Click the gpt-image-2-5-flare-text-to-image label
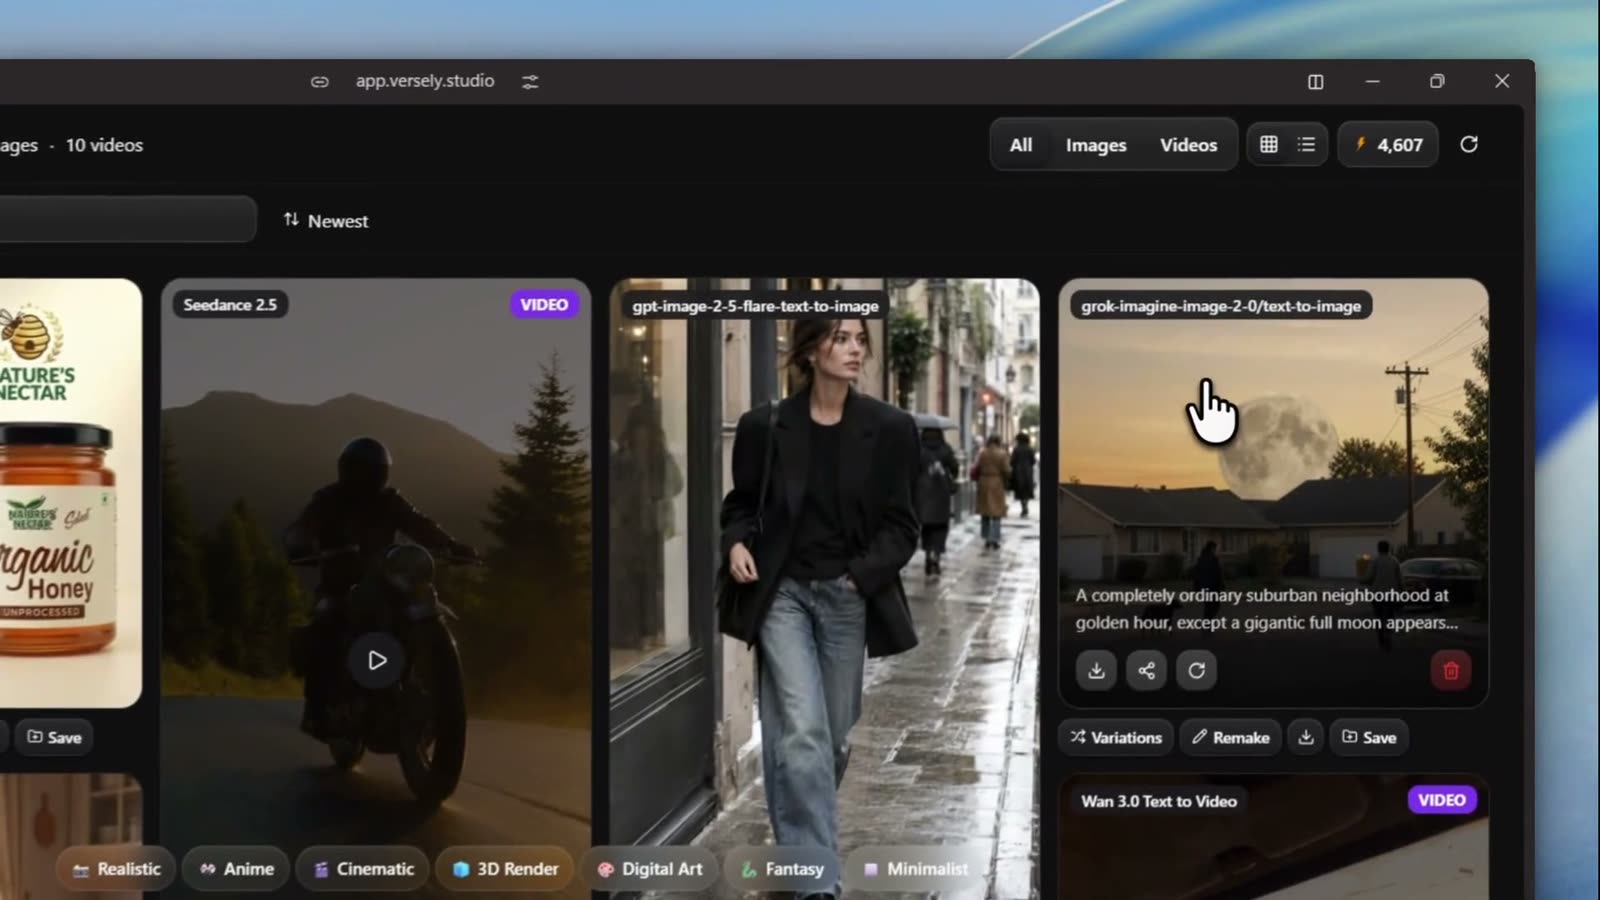The width and height of the screenshot is (1600, 900). [755, 306]
